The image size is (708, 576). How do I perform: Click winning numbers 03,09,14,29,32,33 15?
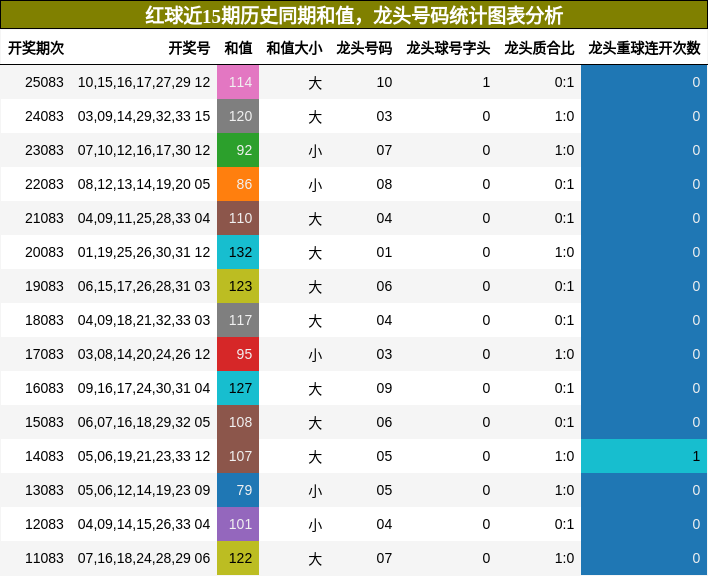pyautogui.click(x=144, y=116)
